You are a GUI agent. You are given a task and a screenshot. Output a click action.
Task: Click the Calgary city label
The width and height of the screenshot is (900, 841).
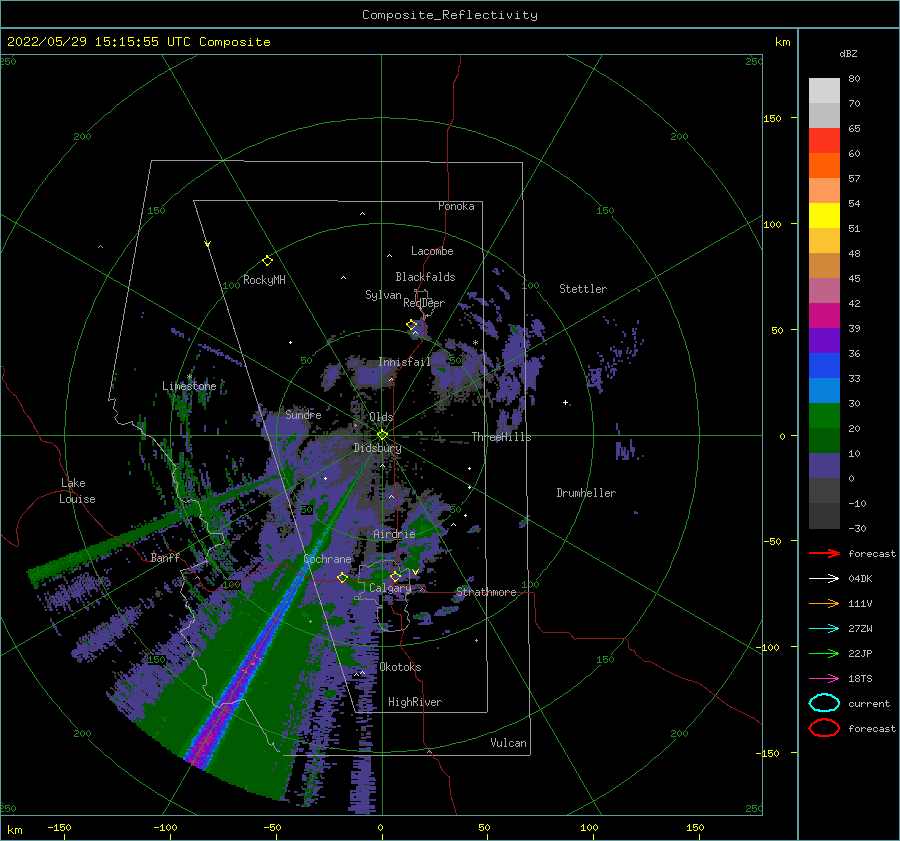(390, 588)
